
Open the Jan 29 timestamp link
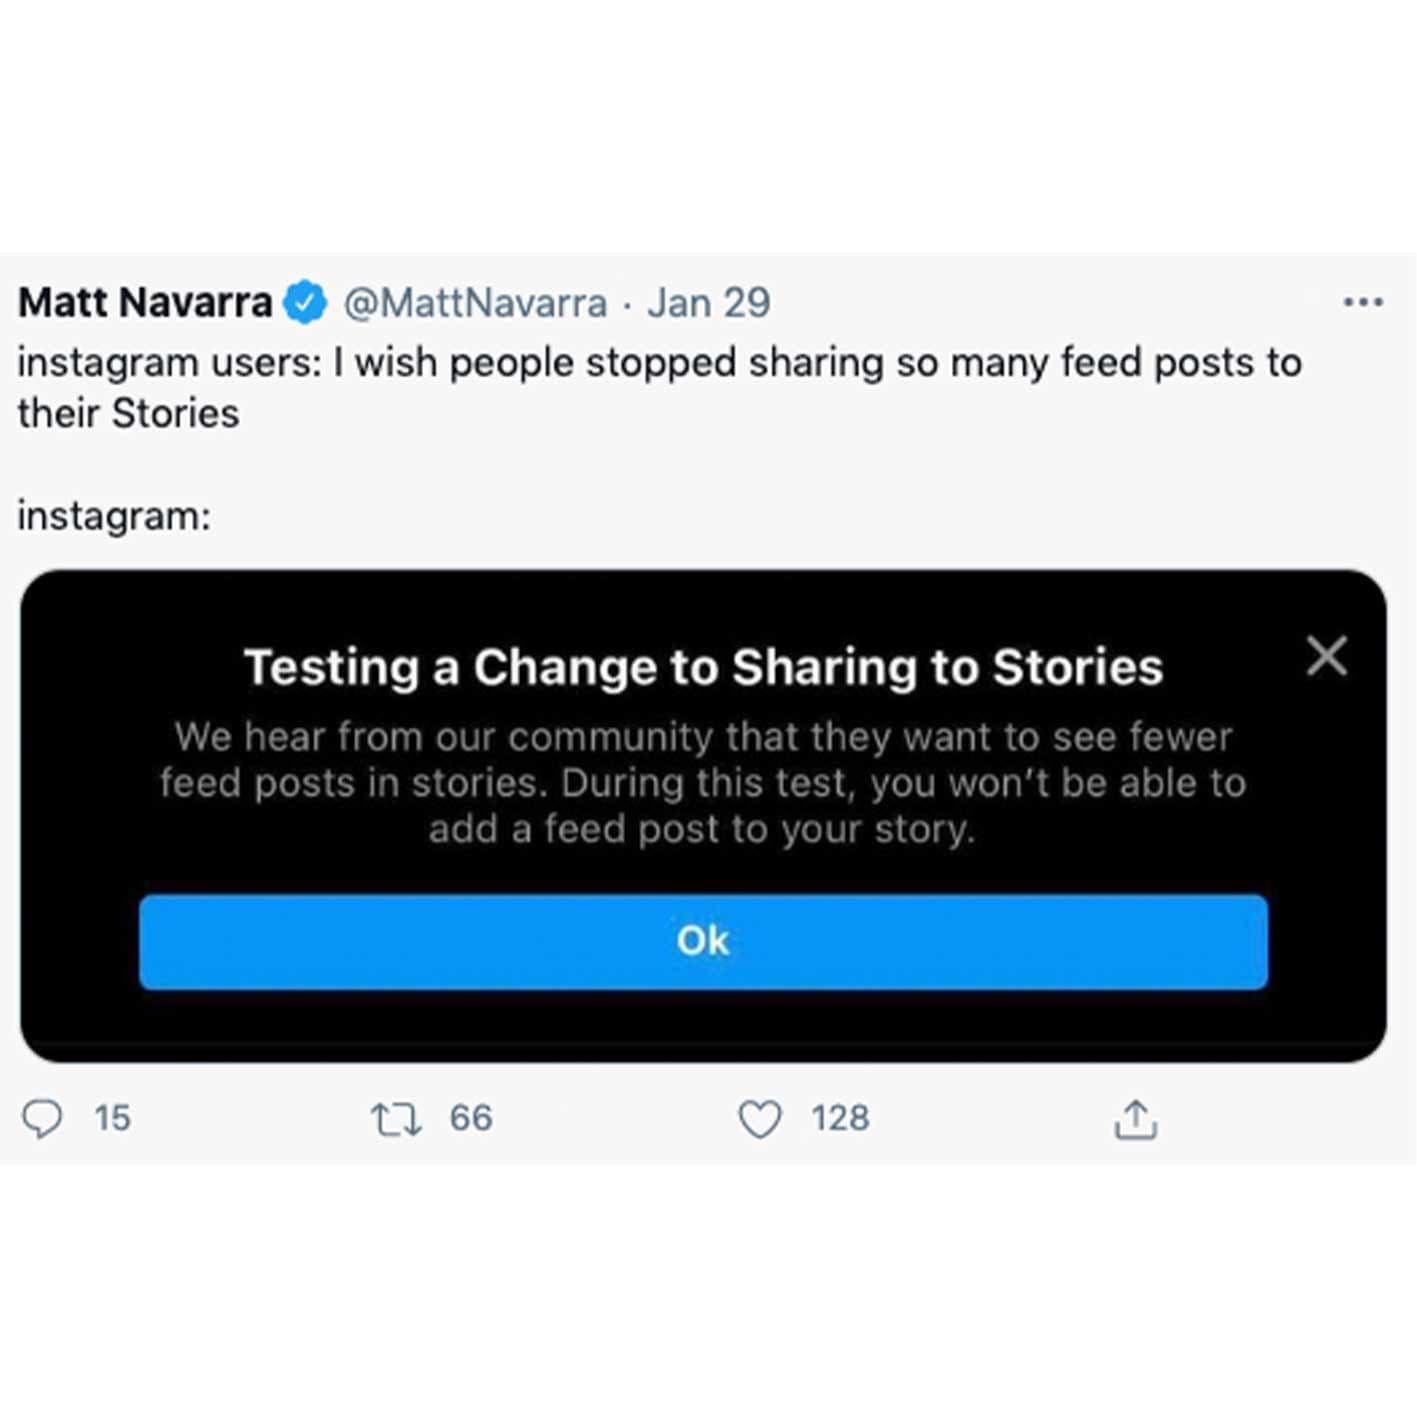tap(708, 302)
